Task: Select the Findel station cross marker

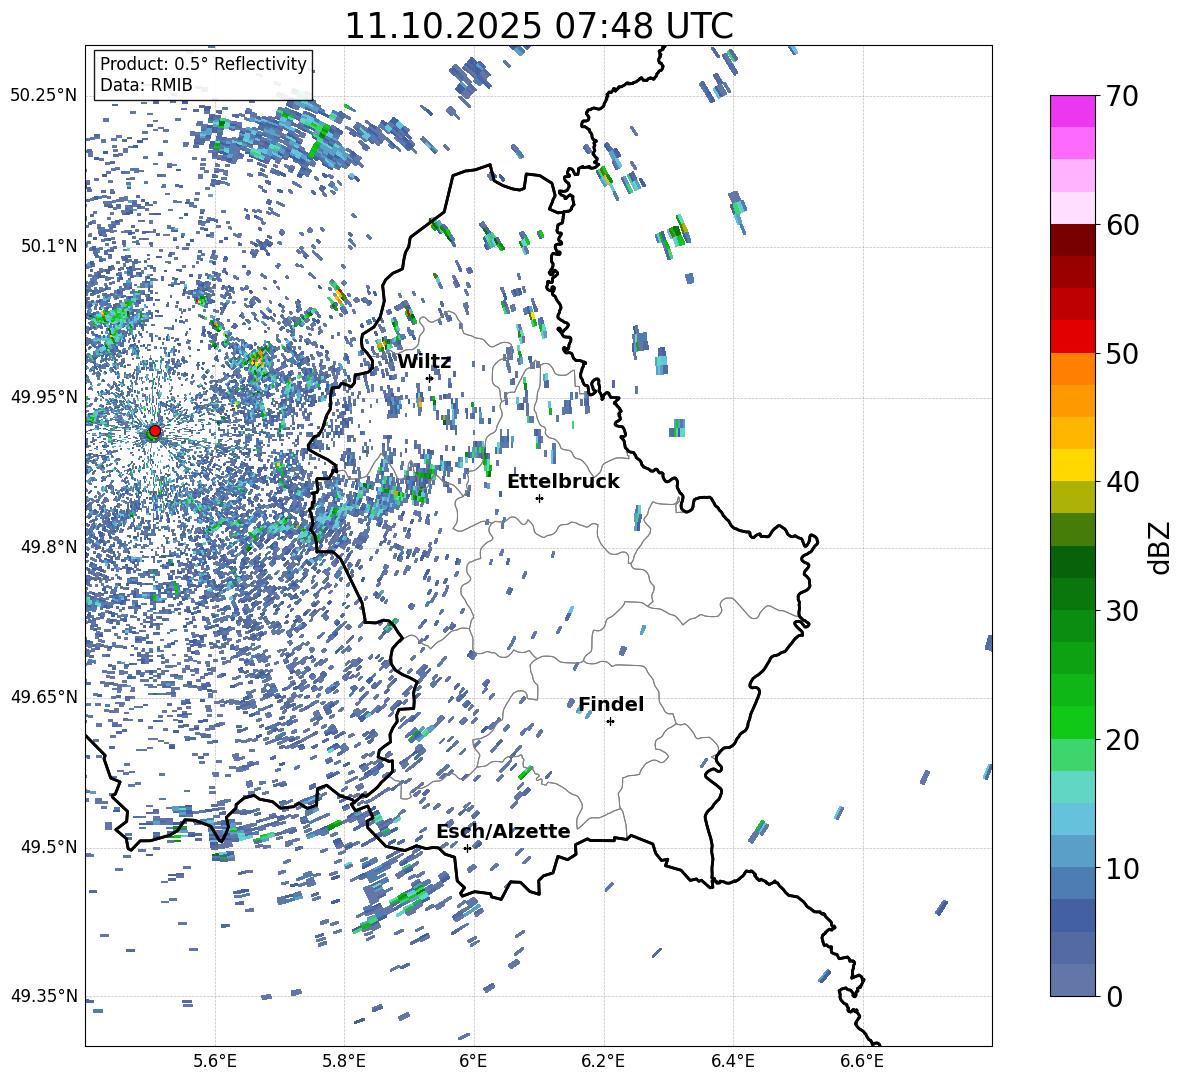Action: [x=610, y=722]
